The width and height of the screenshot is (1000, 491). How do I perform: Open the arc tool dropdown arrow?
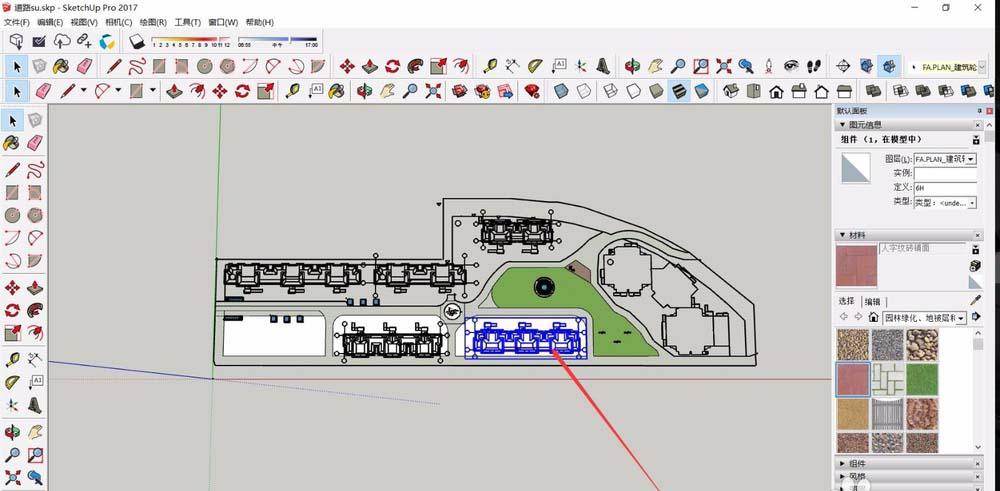coord(118,91)
